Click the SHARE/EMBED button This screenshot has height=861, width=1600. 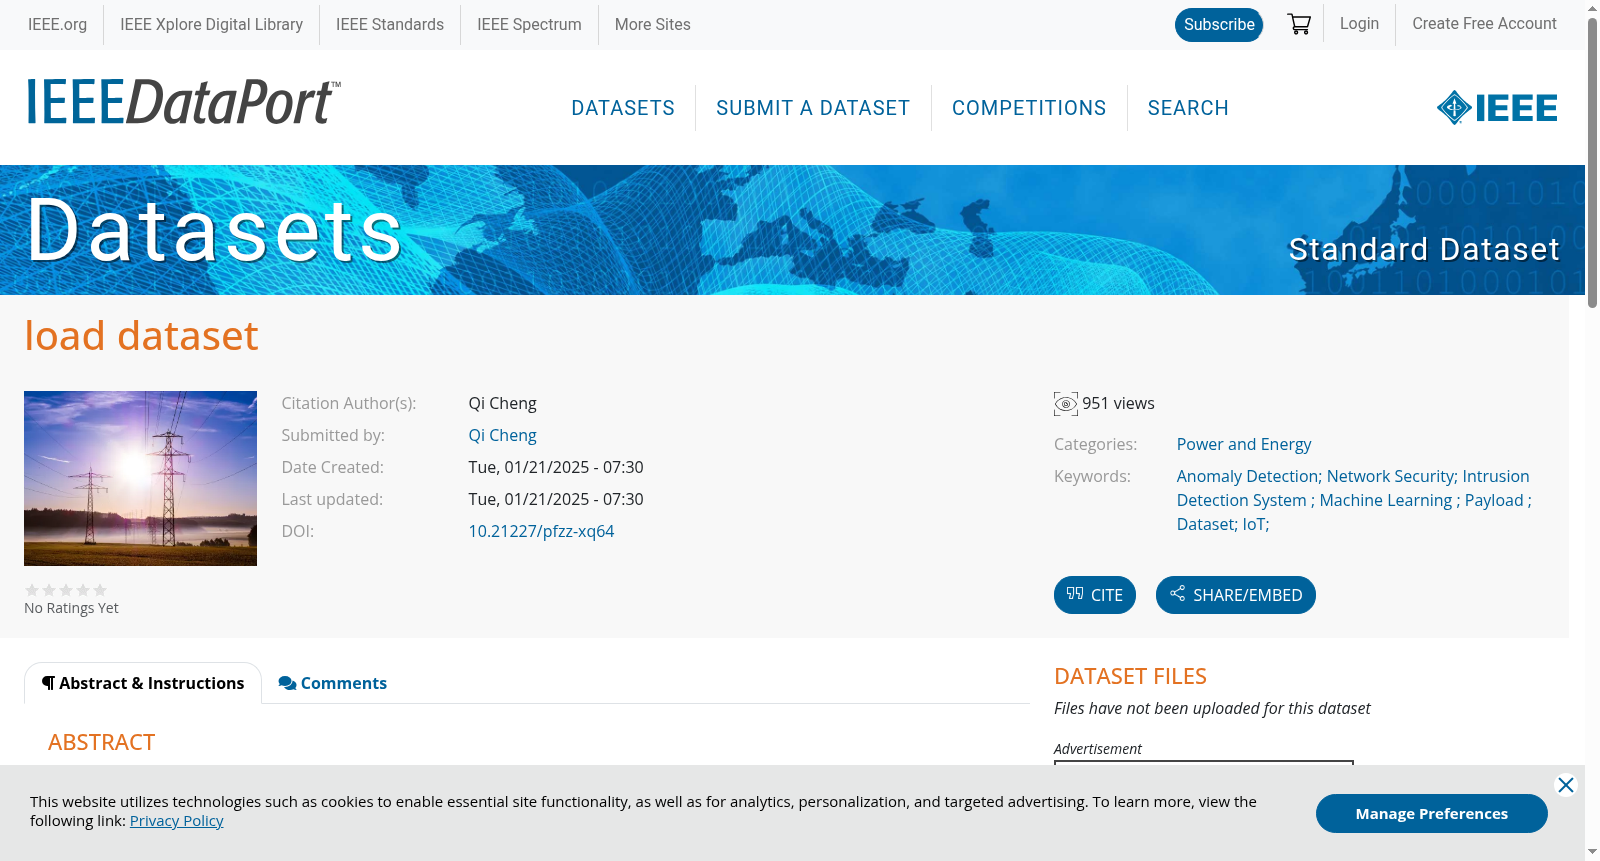tap(1236, 595)
